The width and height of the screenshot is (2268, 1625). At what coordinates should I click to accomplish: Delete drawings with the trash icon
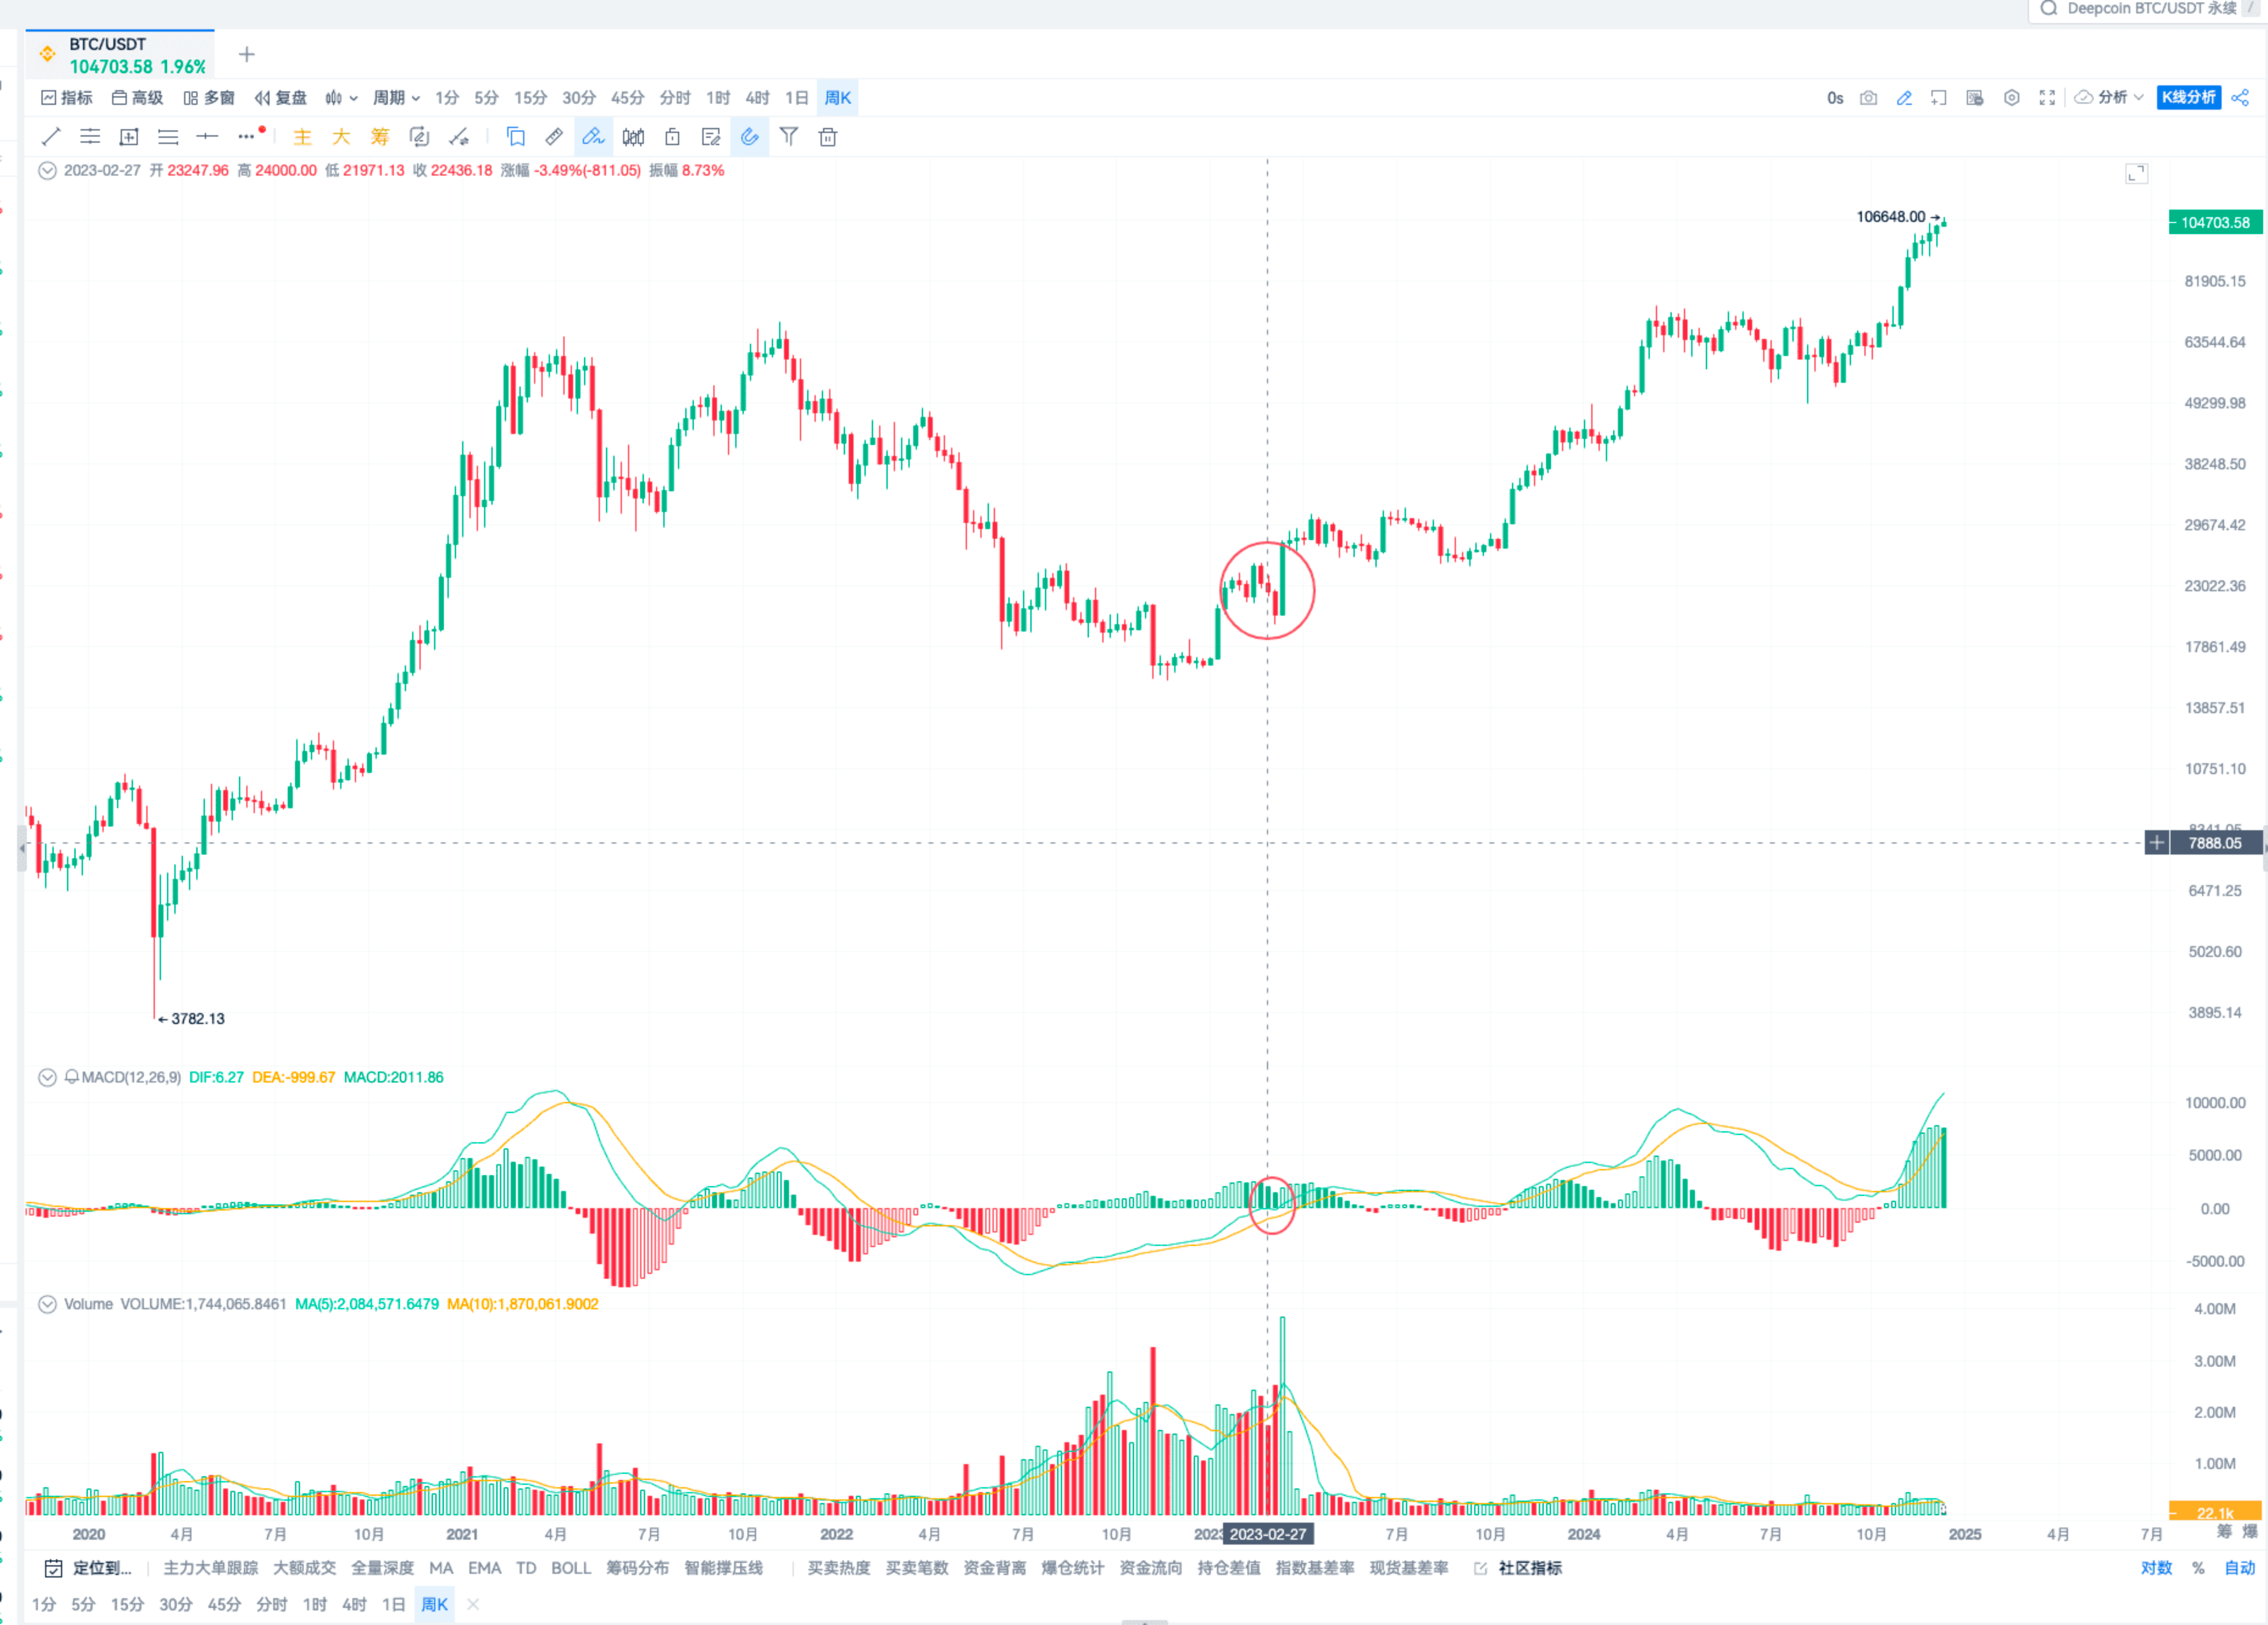click(x=828, y=137)
